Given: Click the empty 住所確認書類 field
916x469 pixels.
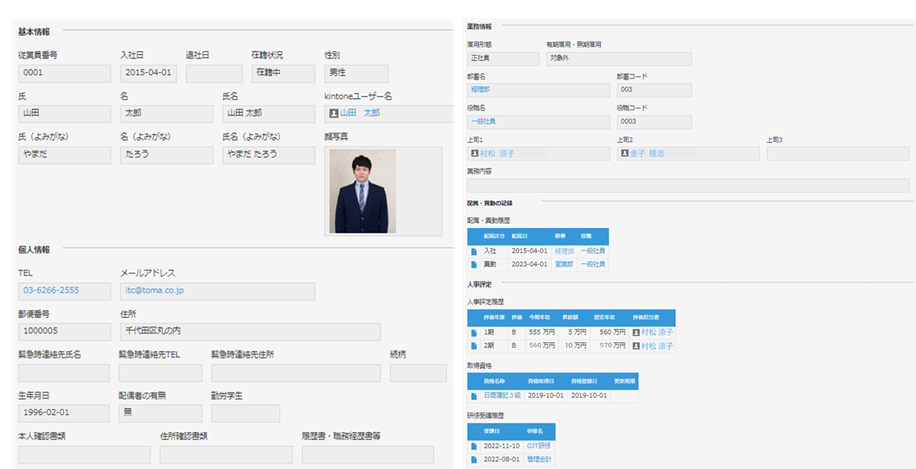Looking at the screenshot, I should click(226, 455).
